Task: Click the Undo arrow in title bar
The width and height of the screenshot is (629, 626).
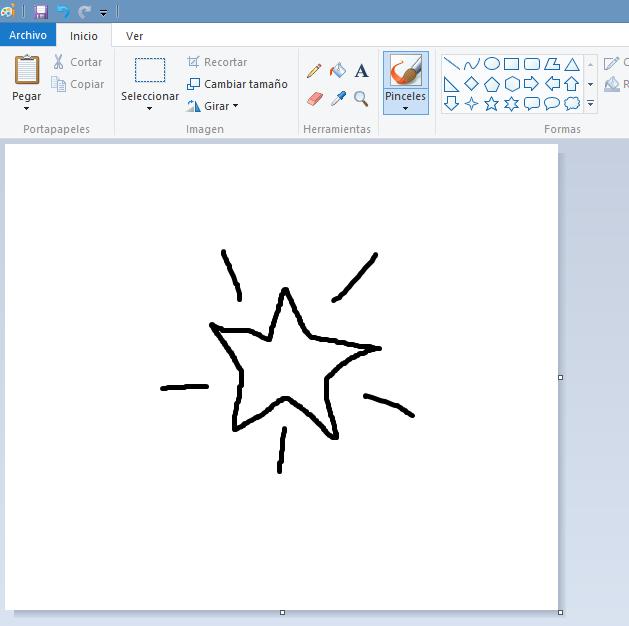Action: (x=63, y=12)
